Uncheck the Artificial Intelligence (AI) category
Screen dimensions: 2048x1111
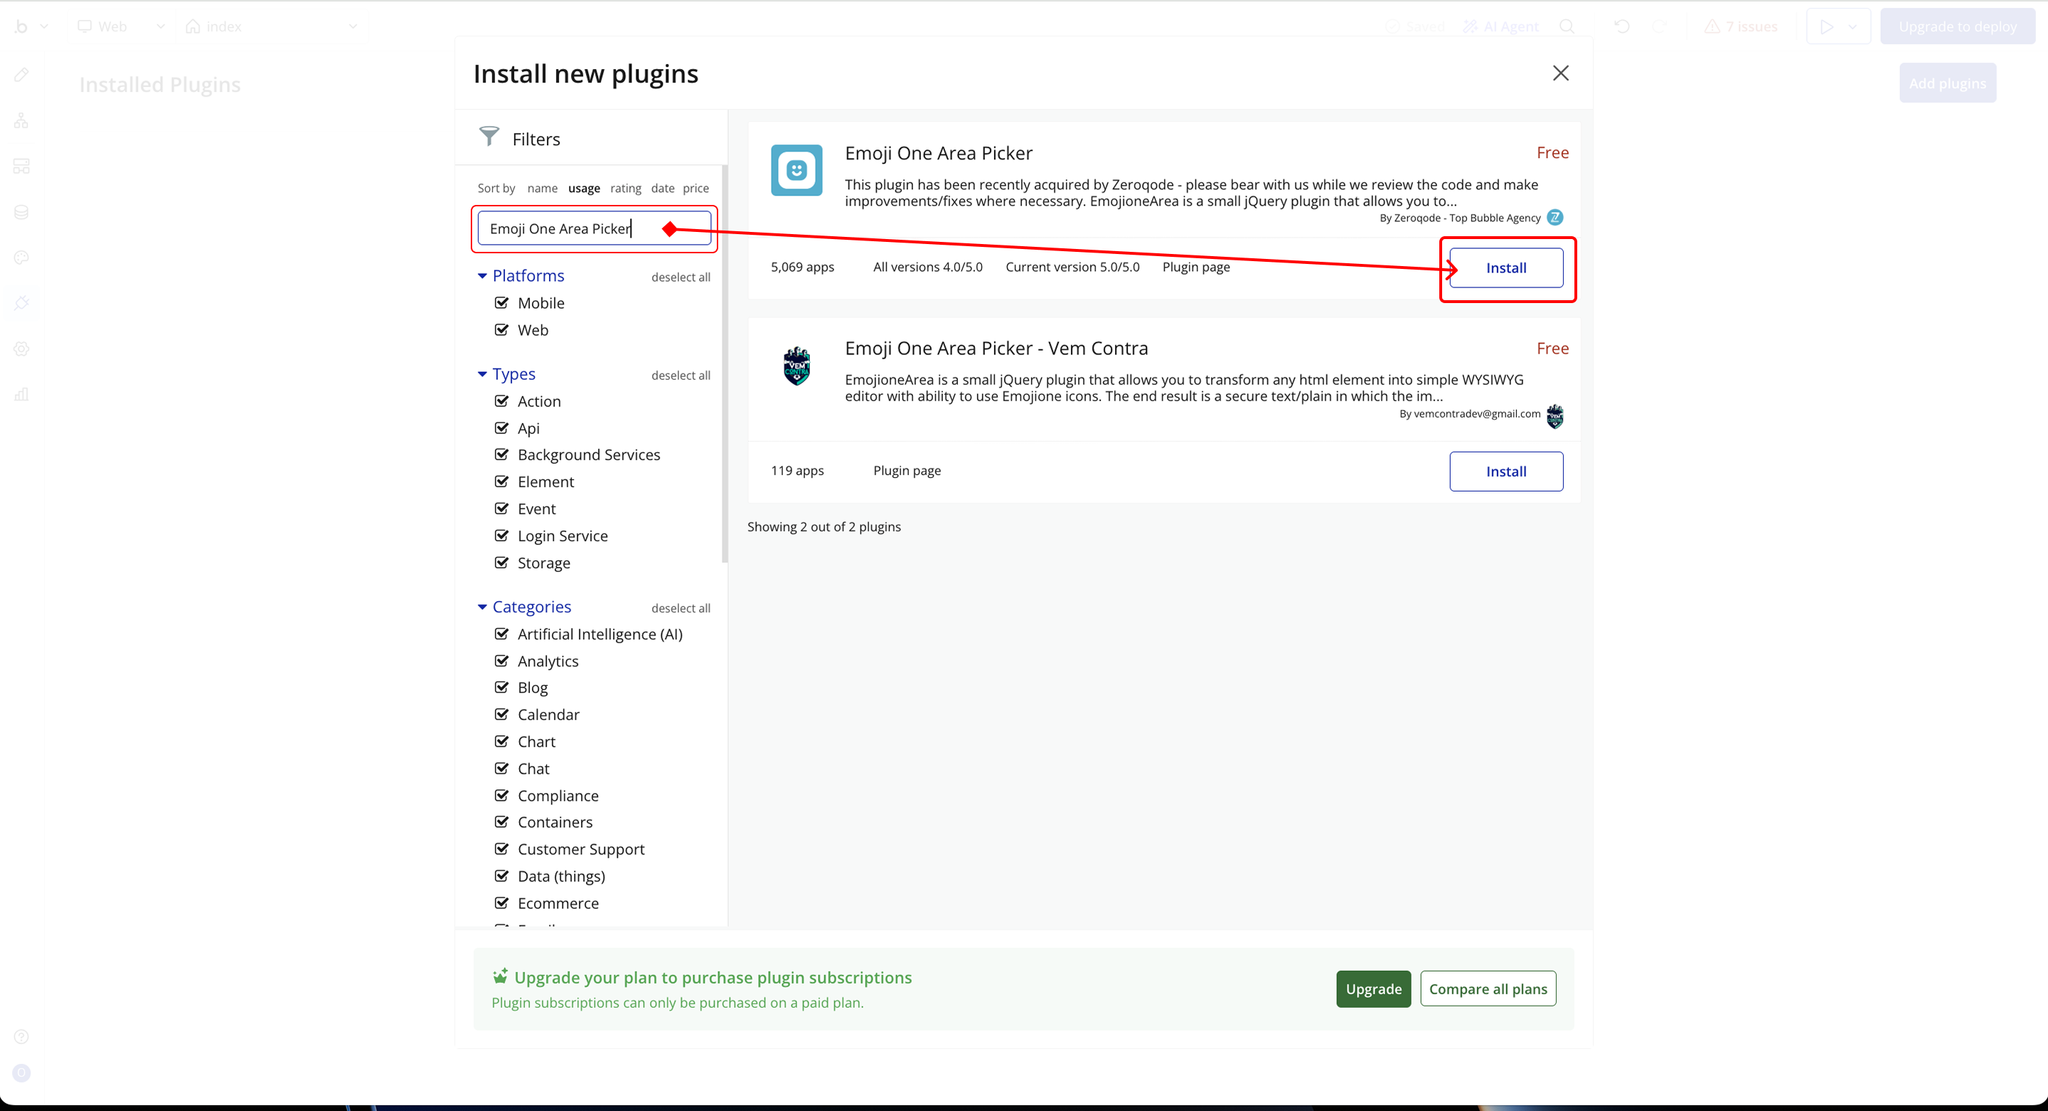502,634
